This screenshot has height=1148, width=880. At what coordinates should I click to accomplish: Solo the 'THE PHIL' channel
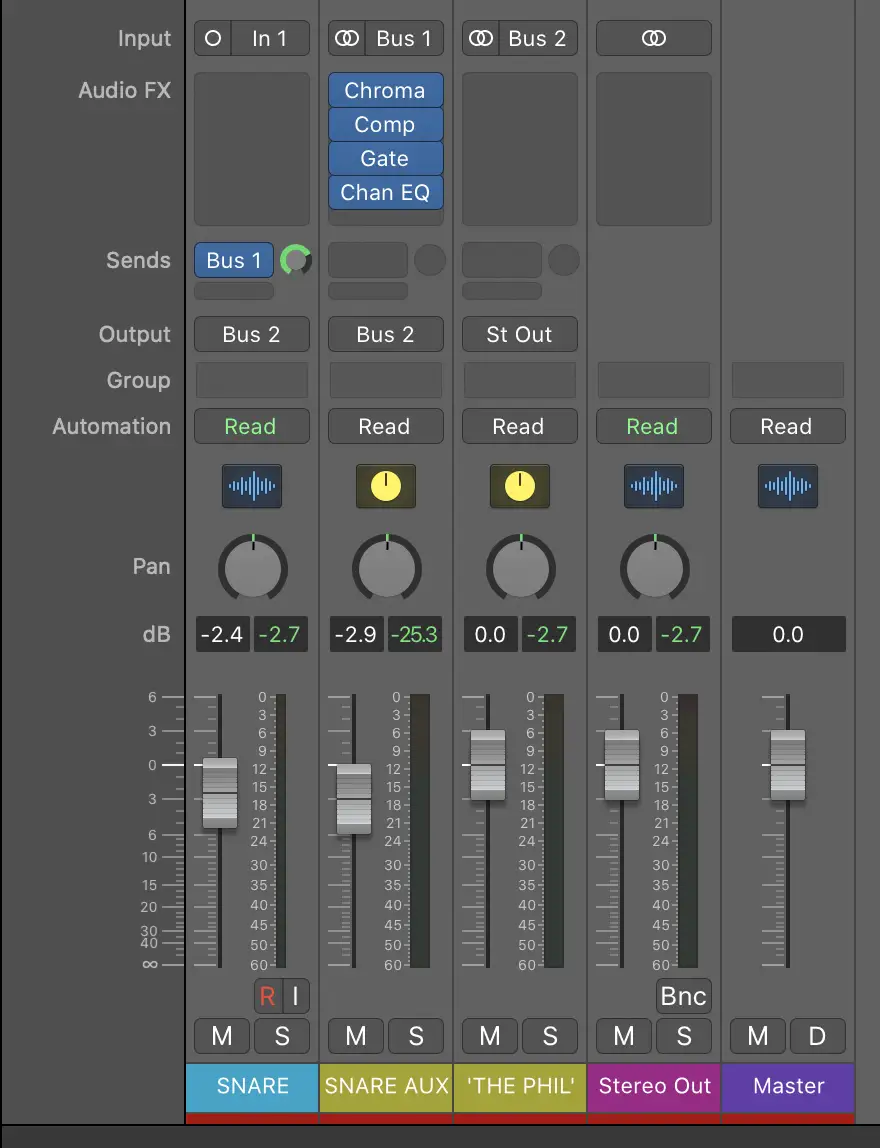[550, 1037]
